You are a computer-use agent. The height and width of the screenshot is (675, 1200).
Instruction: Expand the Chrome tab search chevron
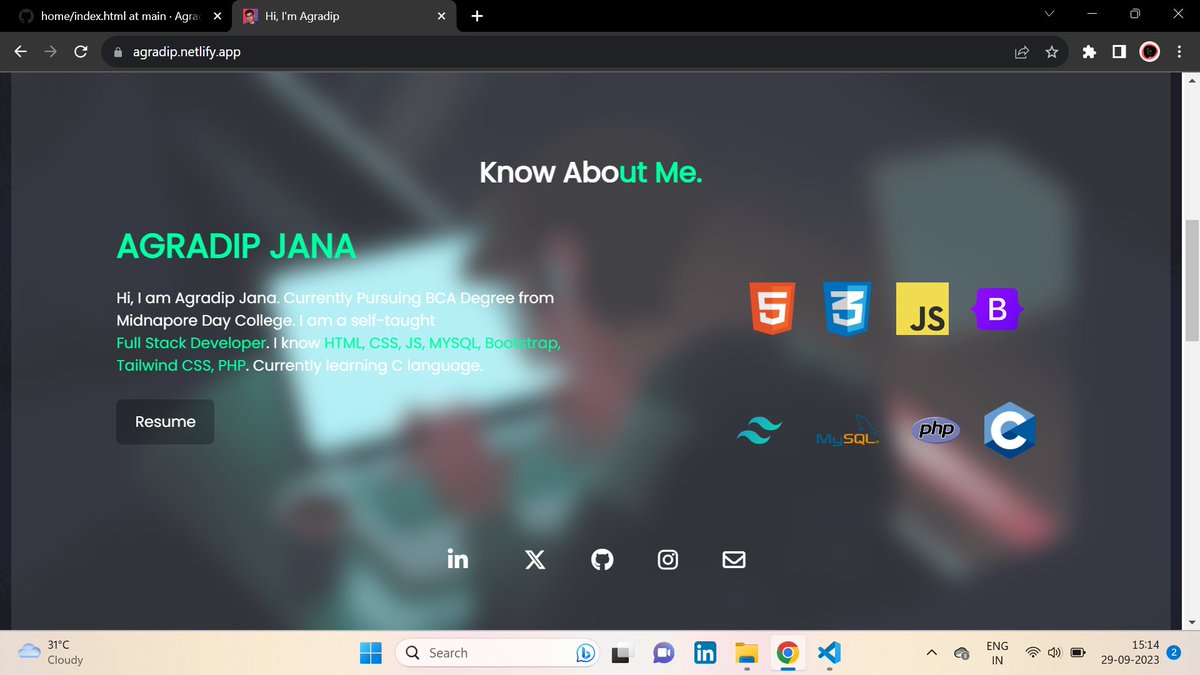point(1049,14)
